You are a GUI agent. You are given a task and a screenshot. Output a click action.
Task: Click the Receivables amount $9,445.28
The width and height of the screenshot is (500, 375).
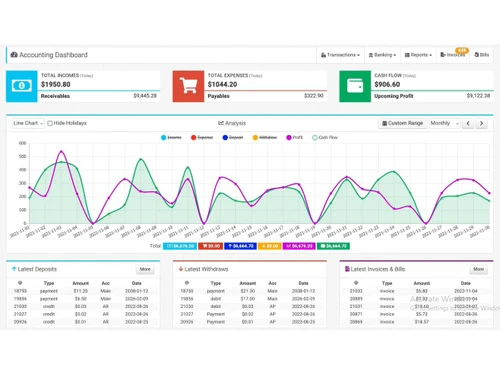[x=145, y=96]
